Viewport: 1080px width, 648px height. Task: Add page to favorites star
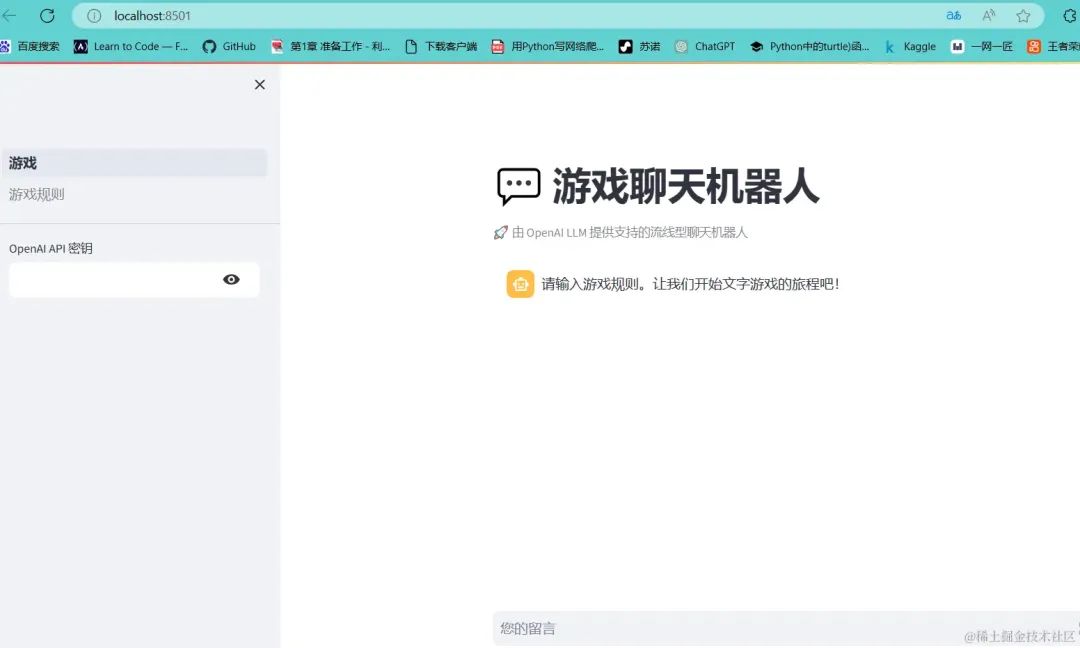(x=1024, y=15)
